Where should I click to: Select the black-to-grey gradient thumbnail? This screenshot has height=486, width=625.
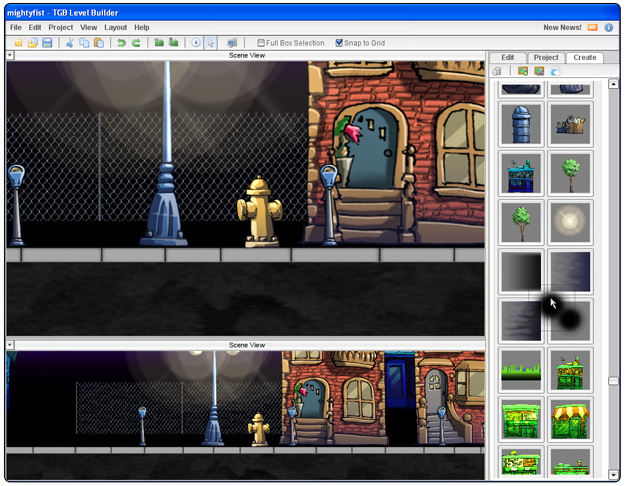(521, 272)
